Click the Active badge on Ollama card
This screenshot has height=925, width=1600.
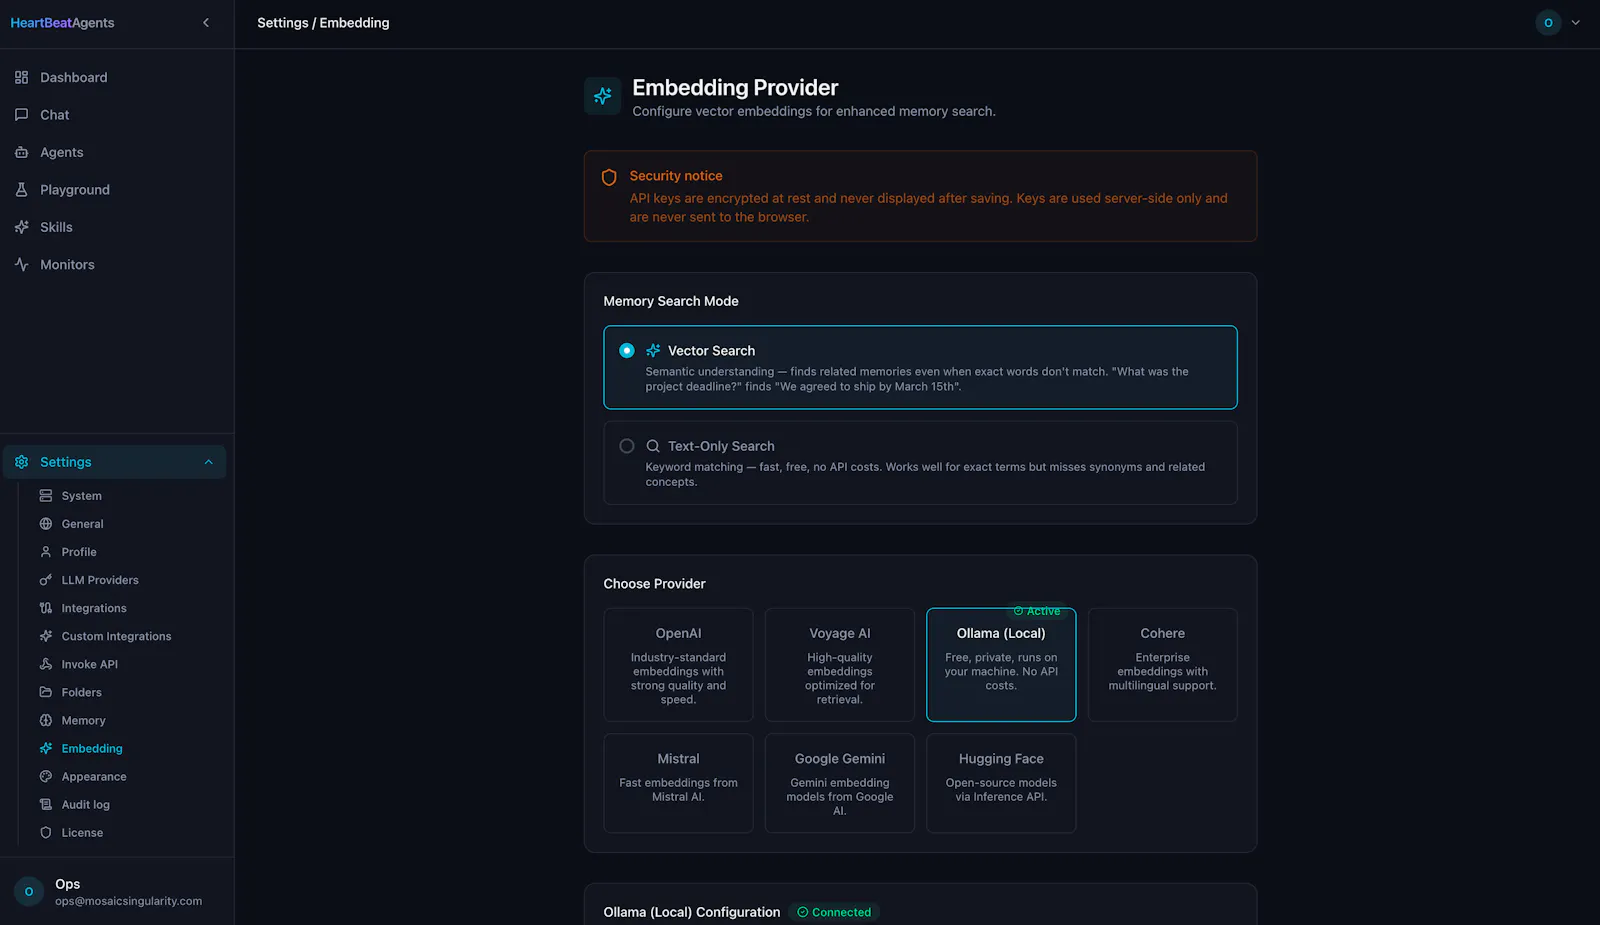point(1037,611)
